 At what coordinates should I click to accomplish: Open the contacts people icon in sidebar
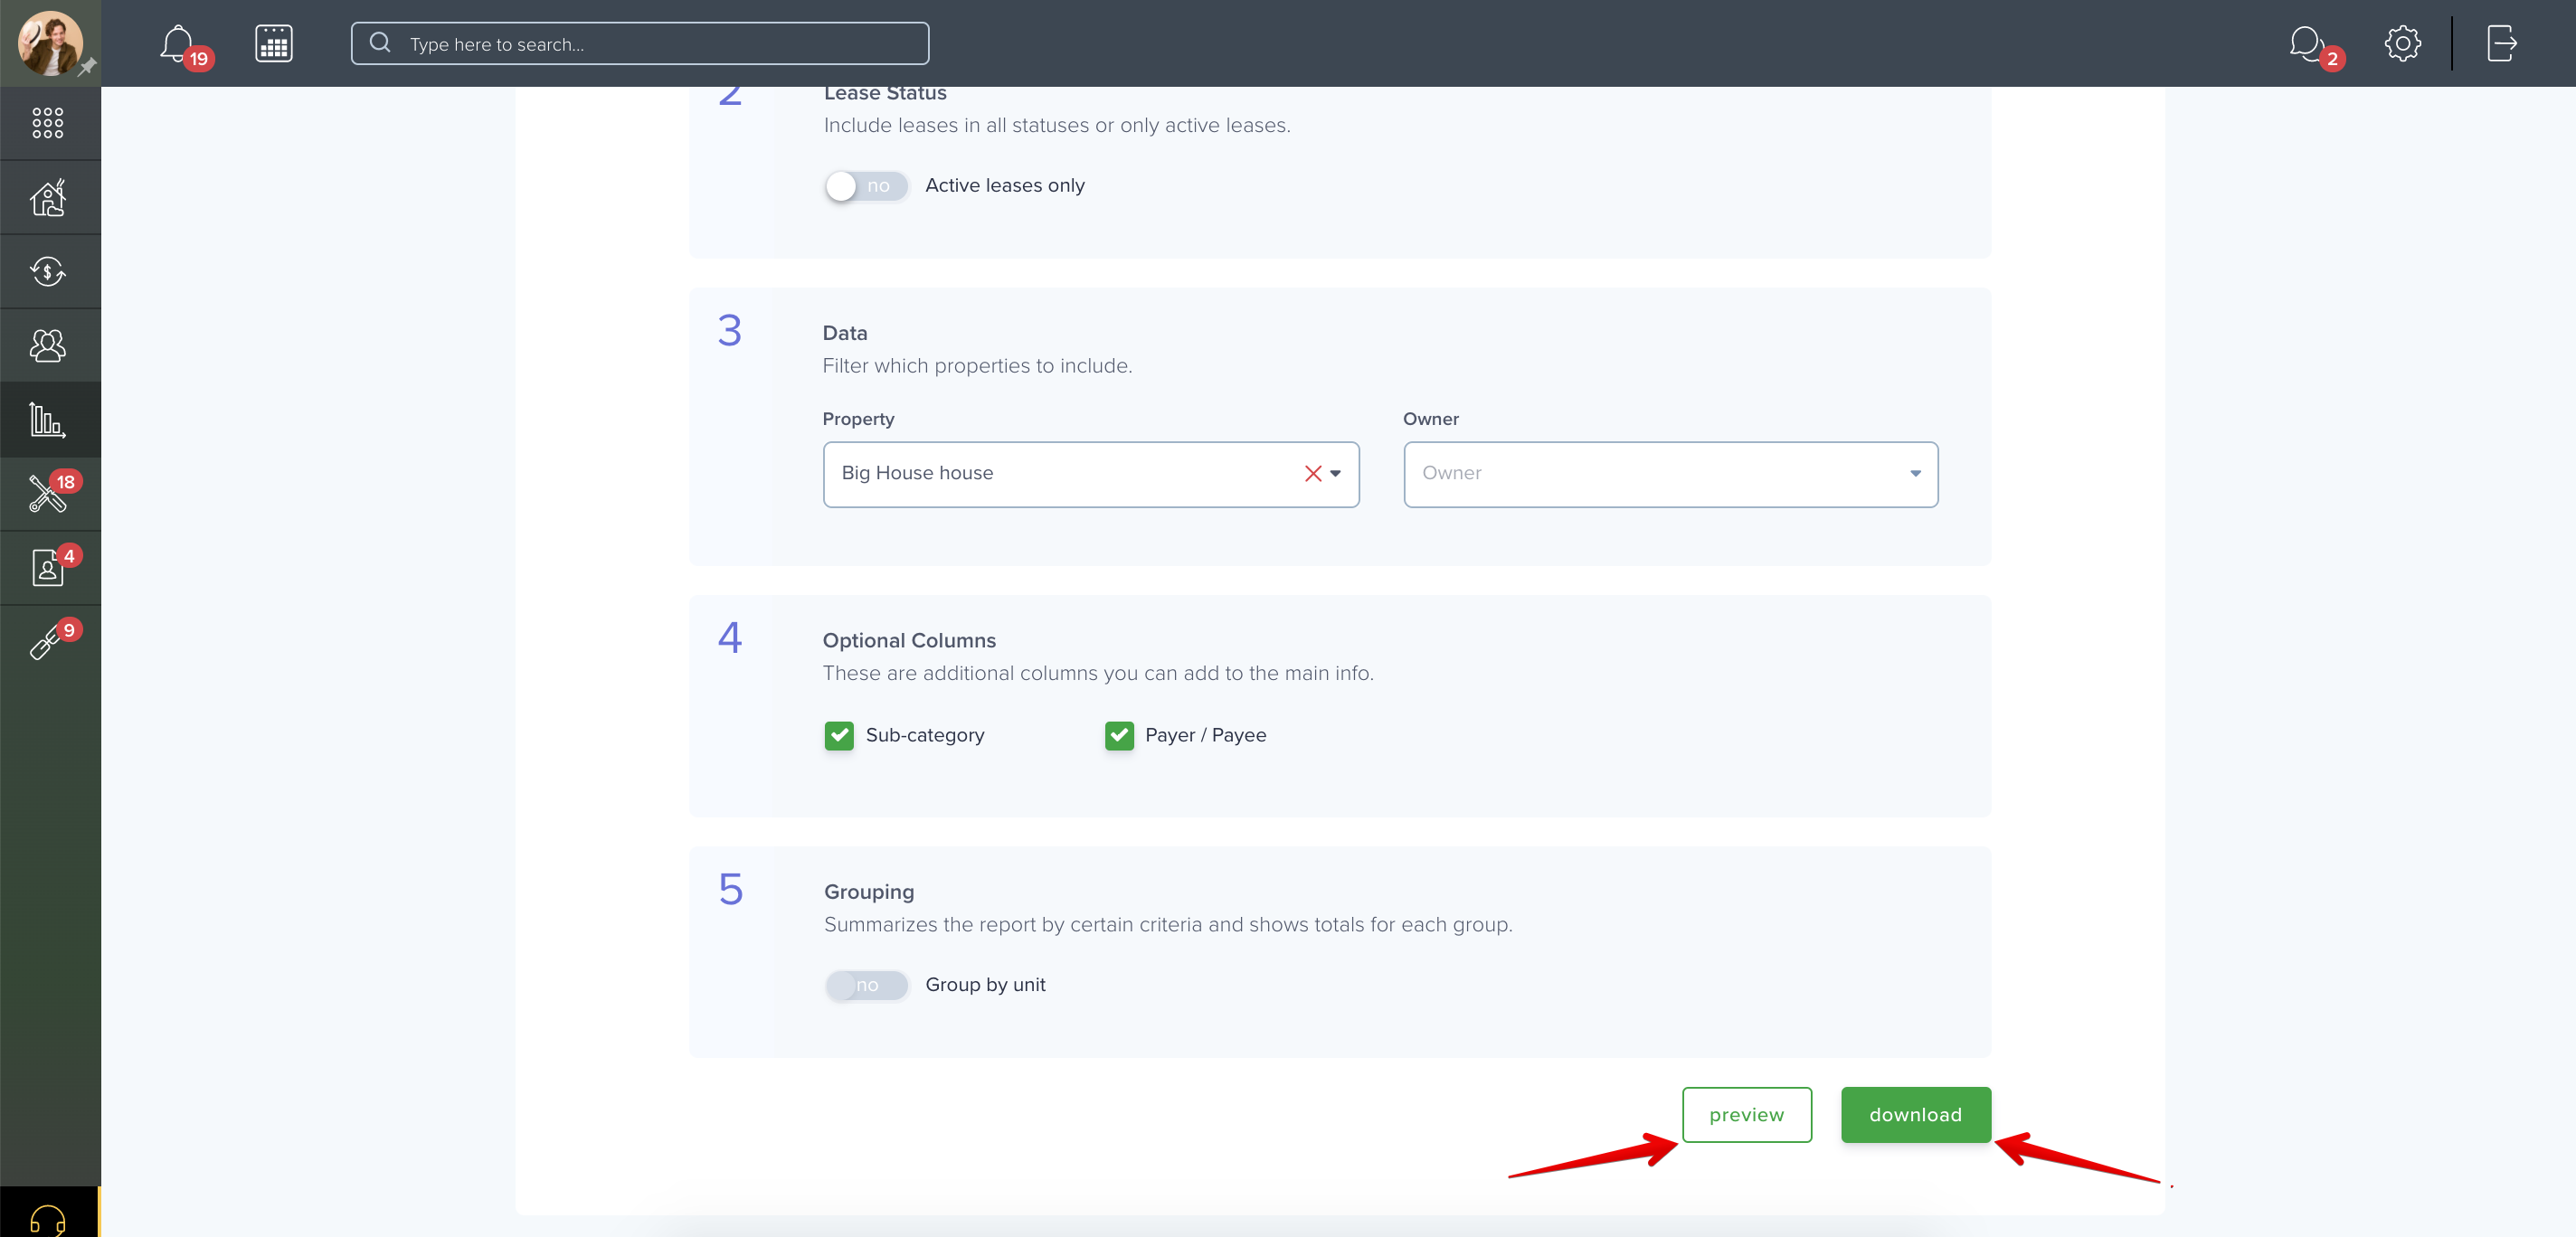(48, 345)
